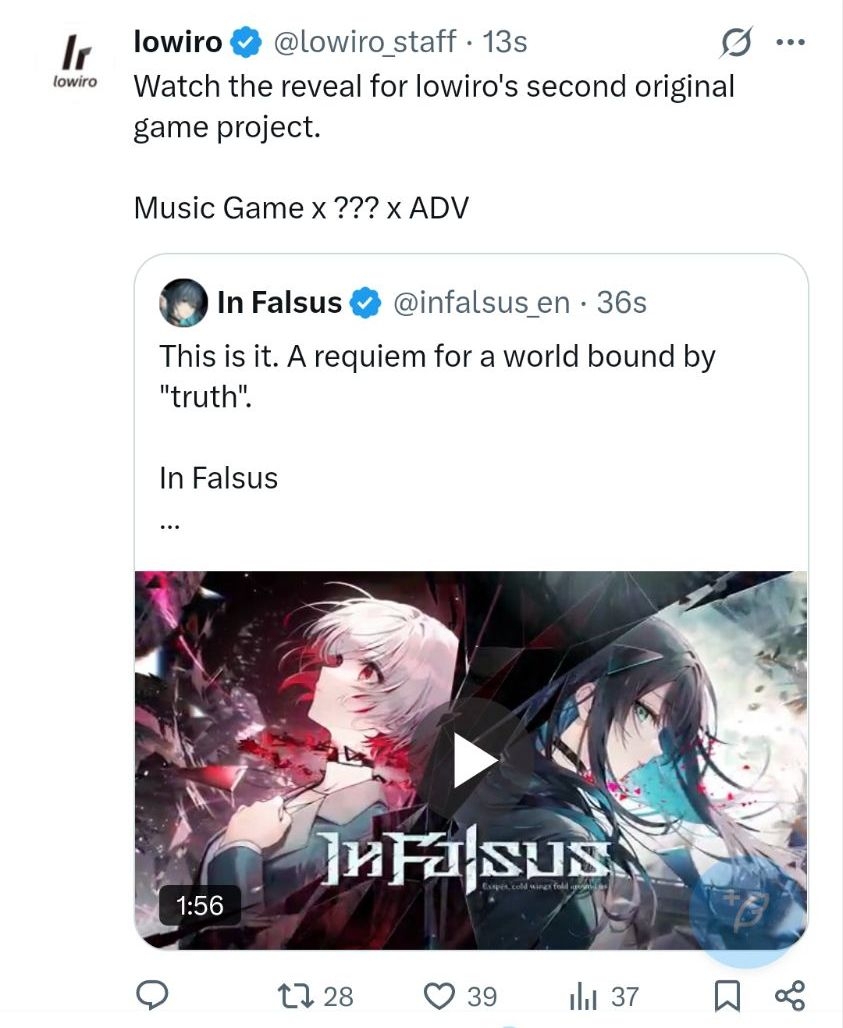The width and height of the screenshot is (843, 1028).
Task: Click the Grok slash-circle icon
Action: coord(735,43)
